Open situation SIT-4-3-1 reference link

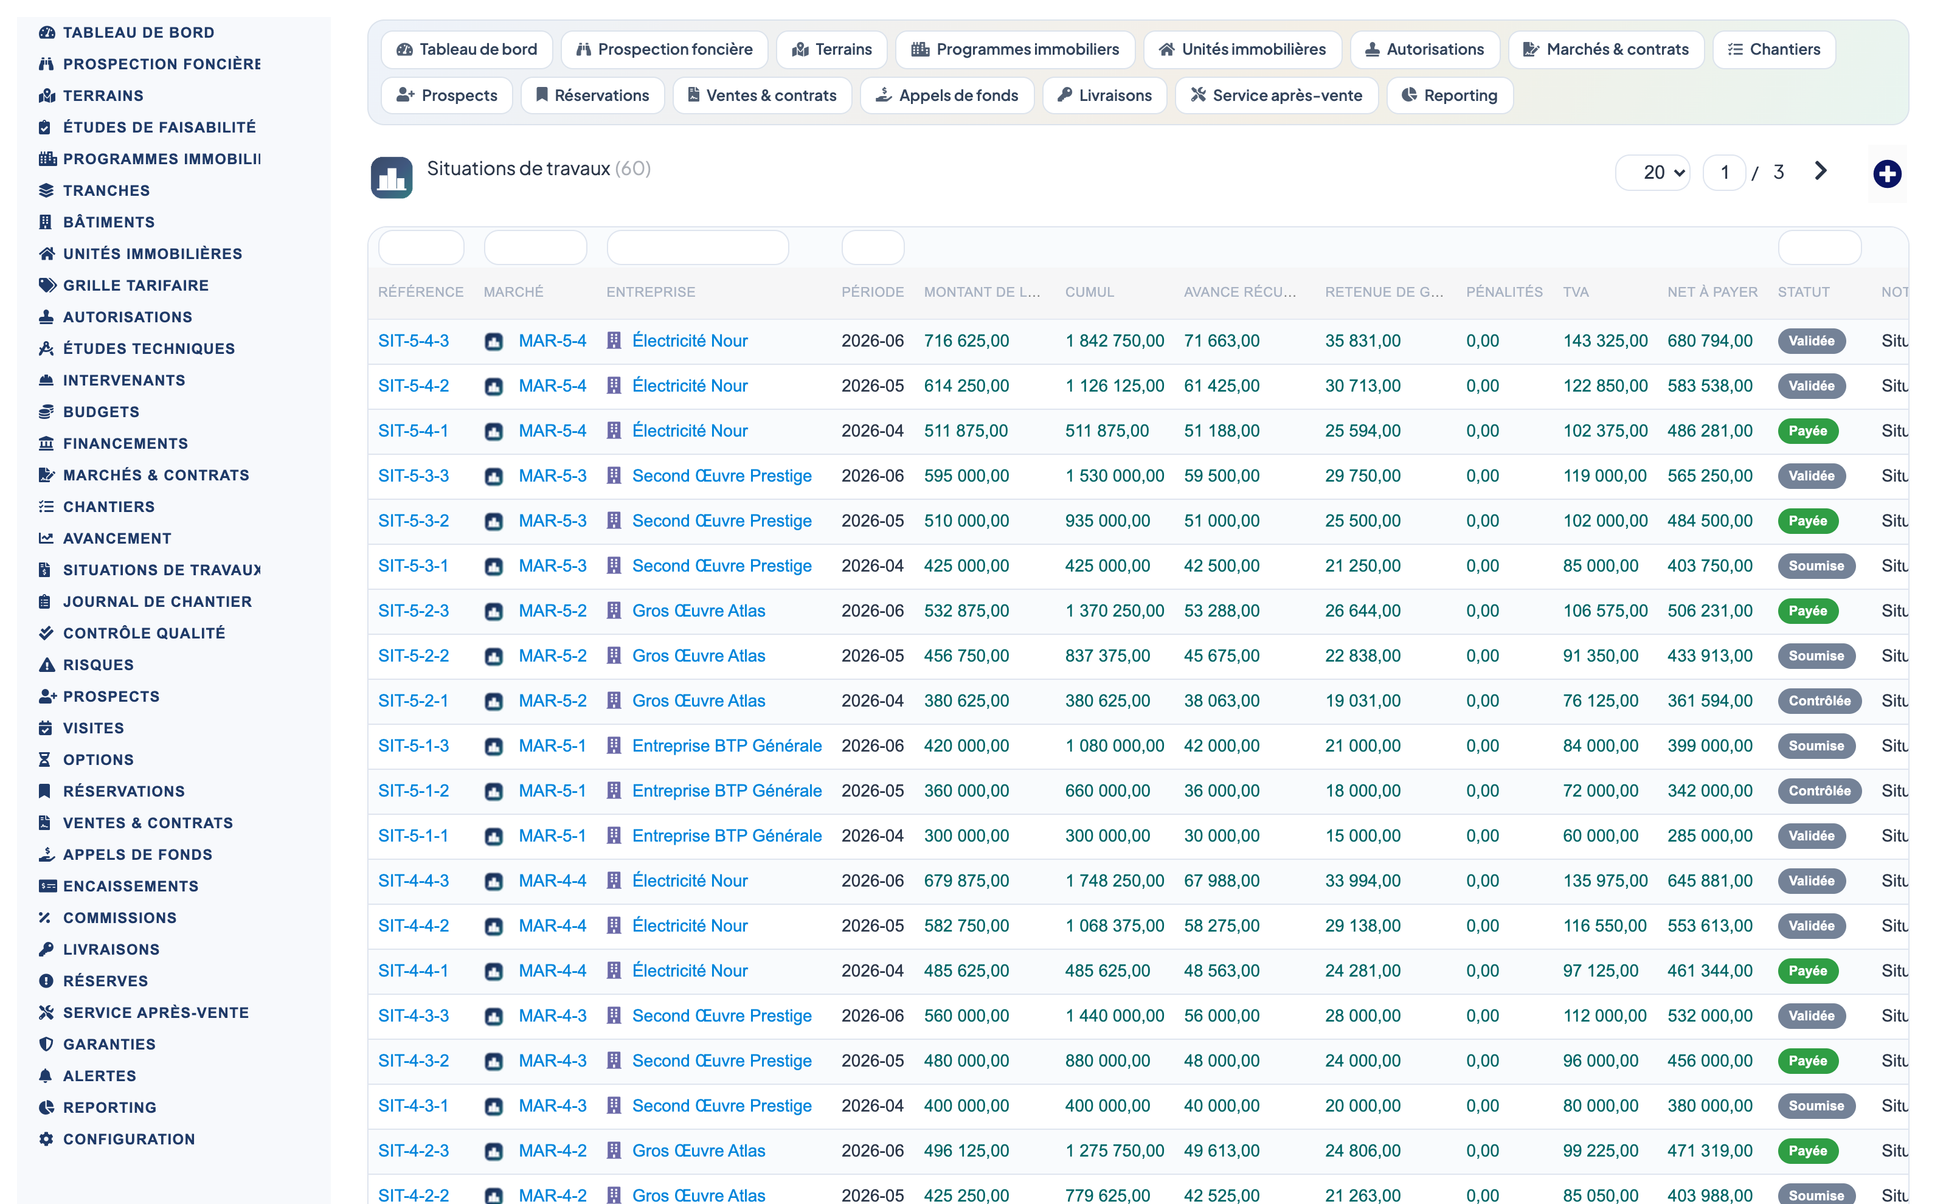click(413, 1106)
